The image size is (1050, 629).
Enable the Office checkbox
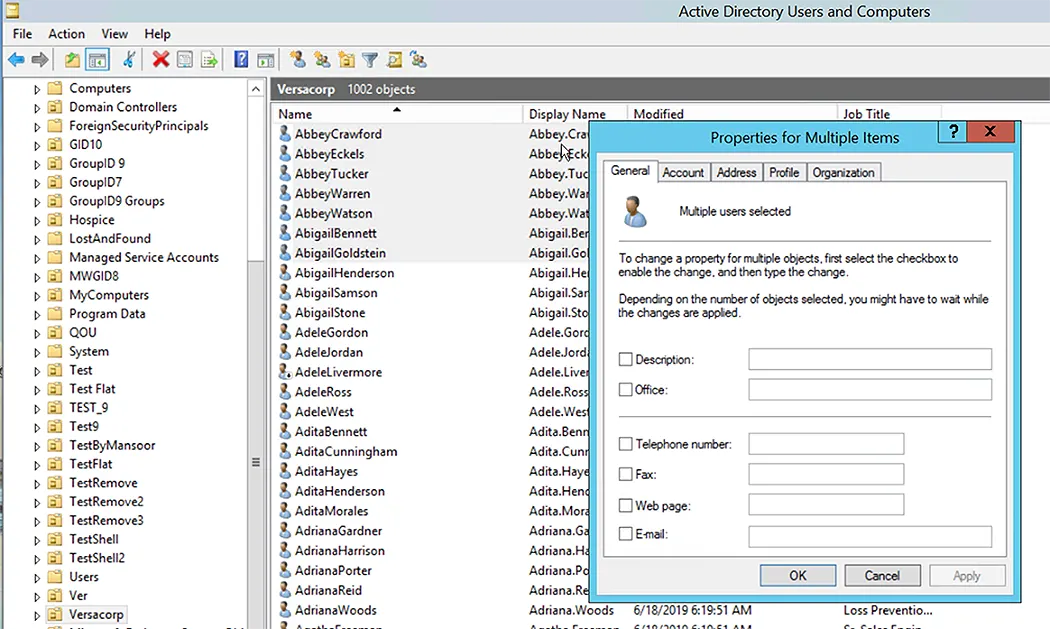[x=625, y=389]
